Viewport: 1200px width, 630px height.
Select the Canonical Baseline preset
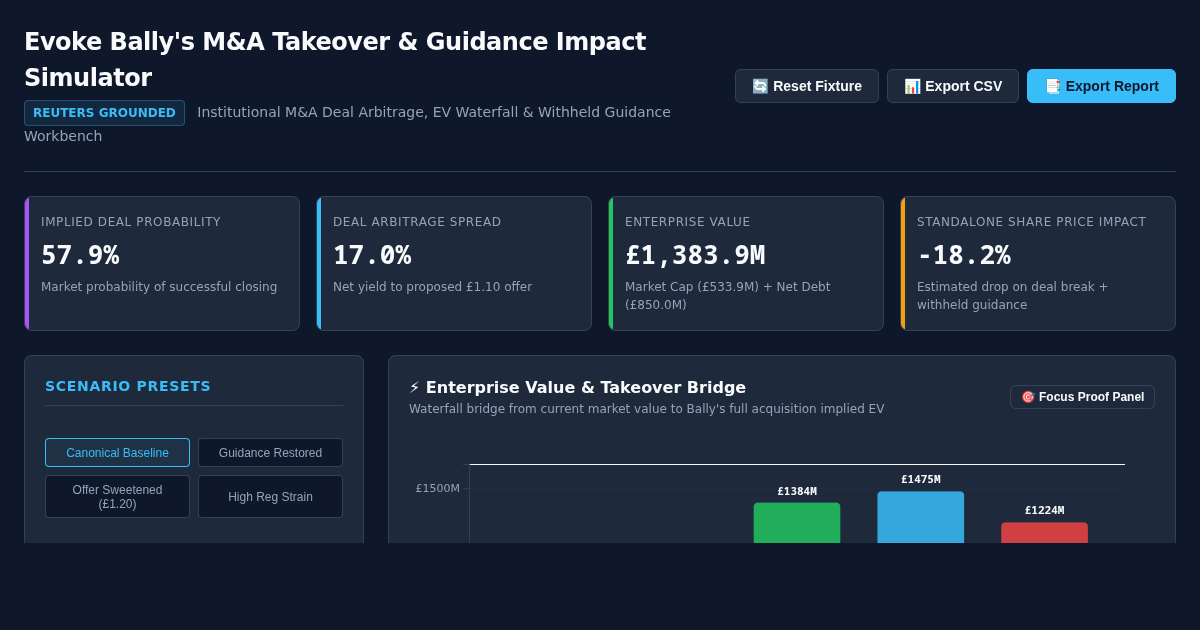117,453
